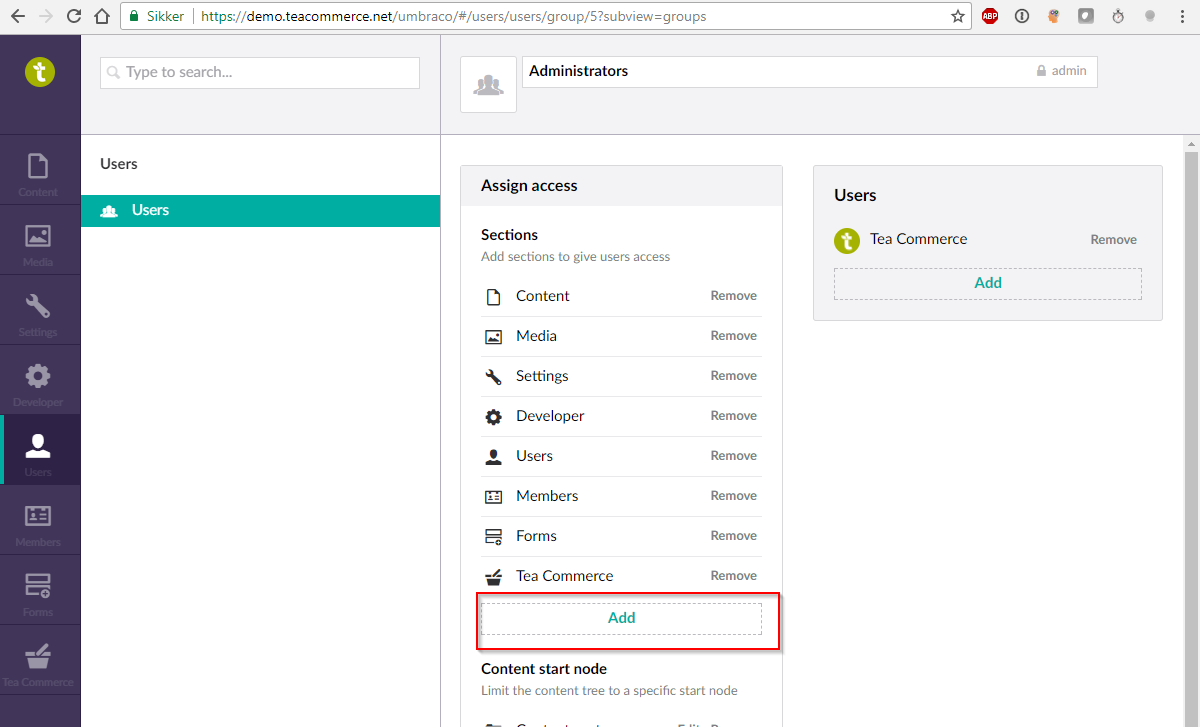Click the Administrators group icon box
The image size is (1200, 727).
tap(488, 84)
